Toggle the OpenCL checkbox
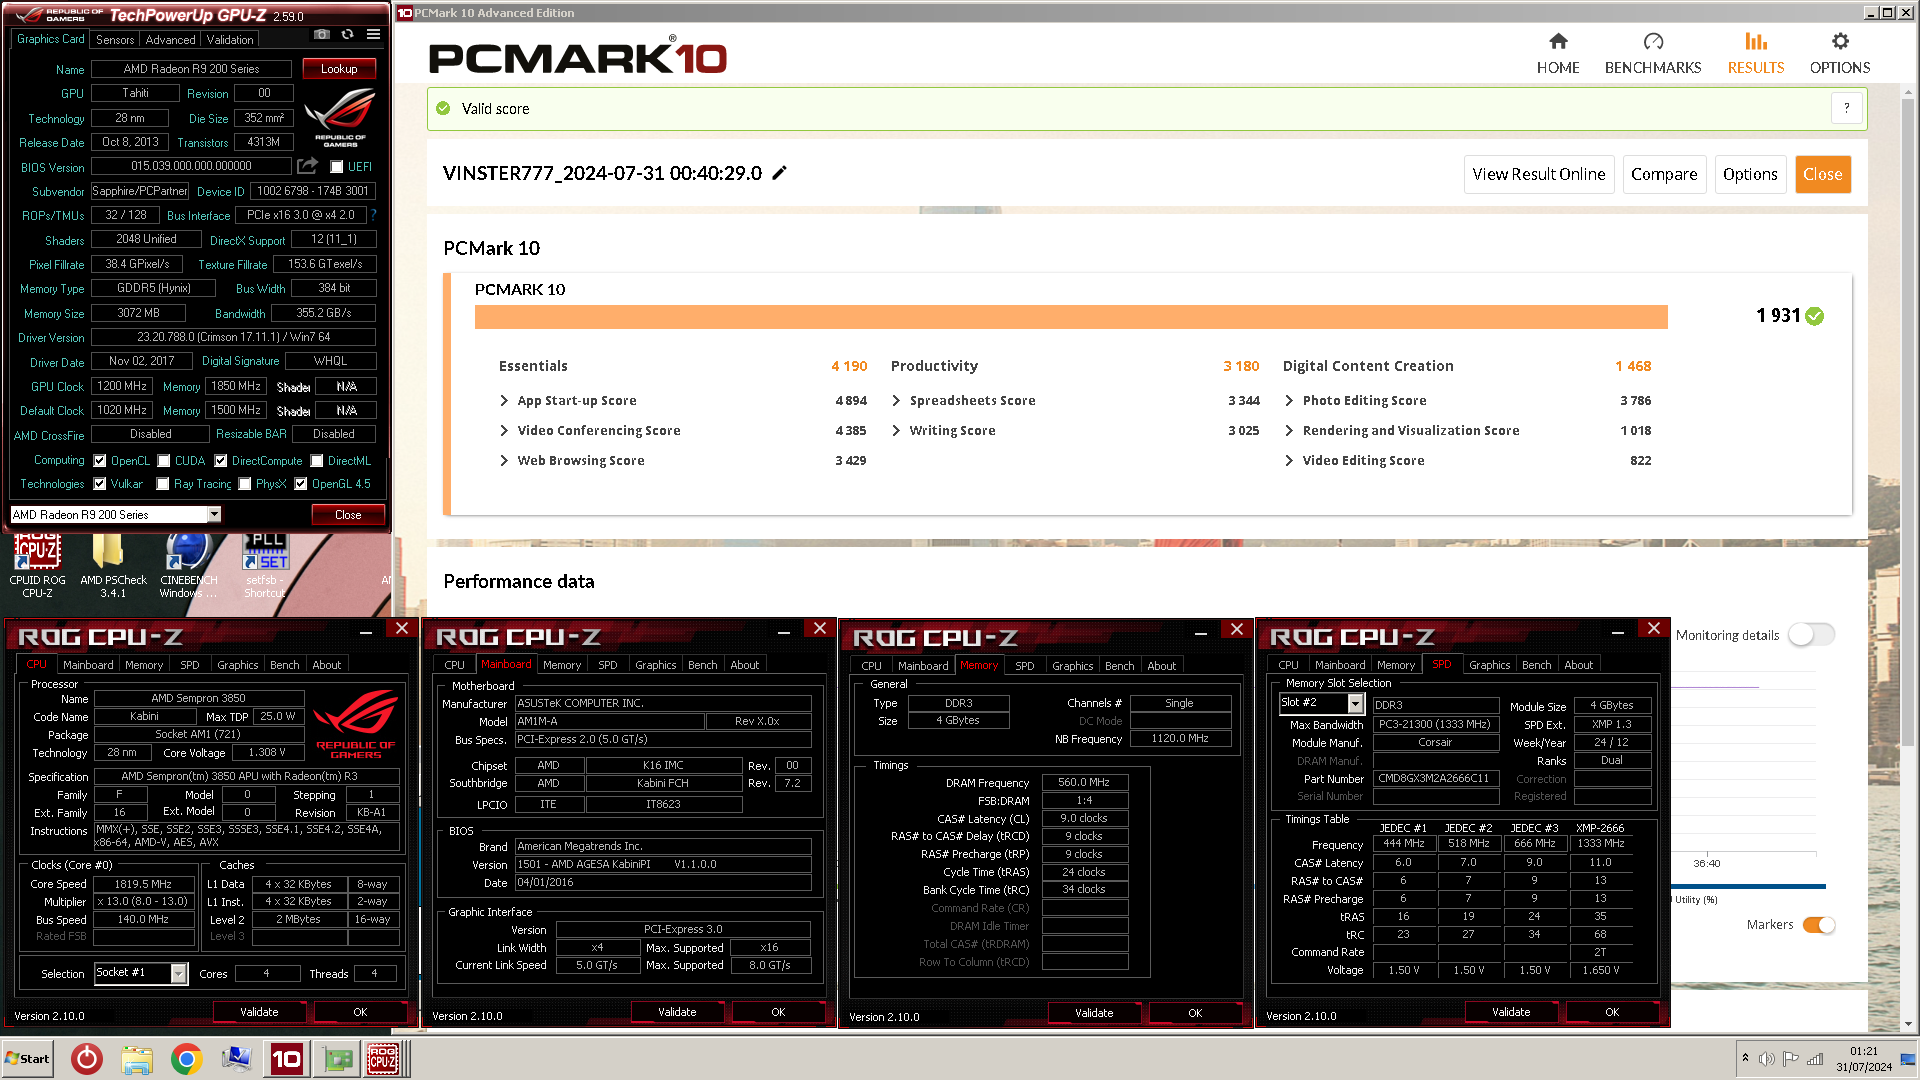 [x=100, y=461]
